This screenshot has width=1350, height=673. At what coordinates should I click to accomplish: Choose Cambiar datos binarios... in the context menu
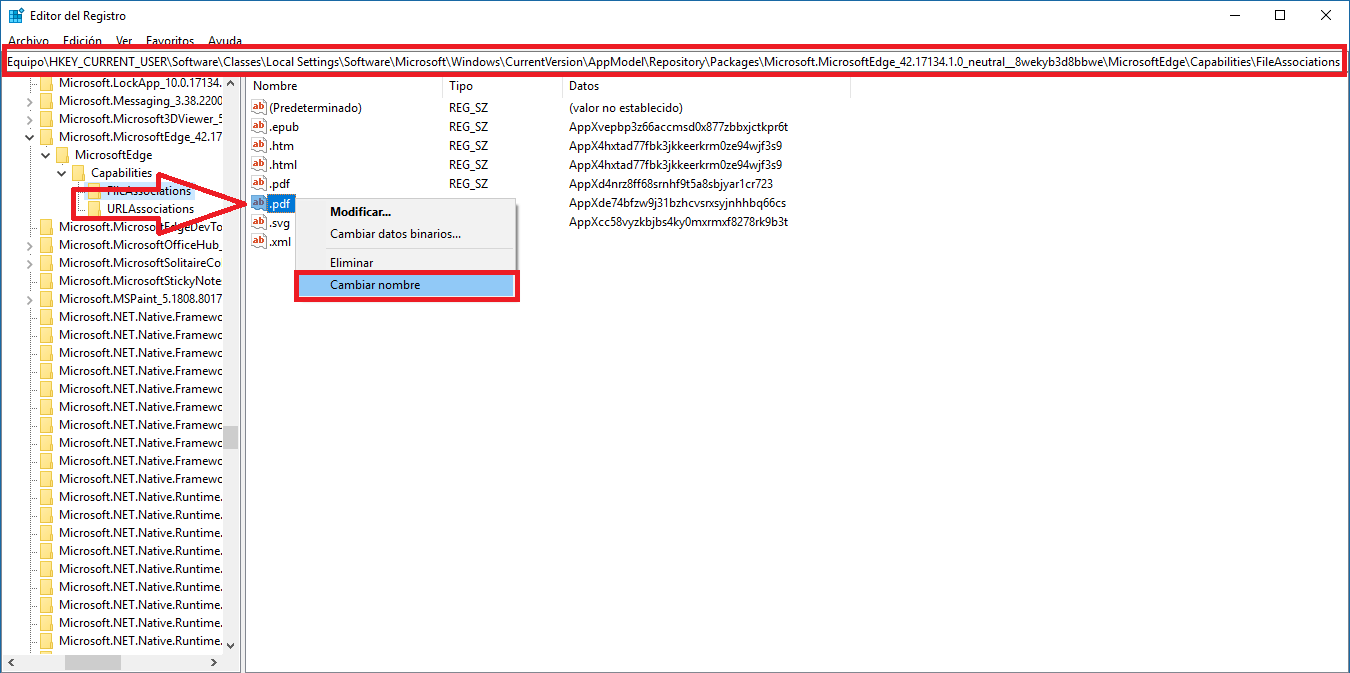pyautogui.click(x=406, y=234)
